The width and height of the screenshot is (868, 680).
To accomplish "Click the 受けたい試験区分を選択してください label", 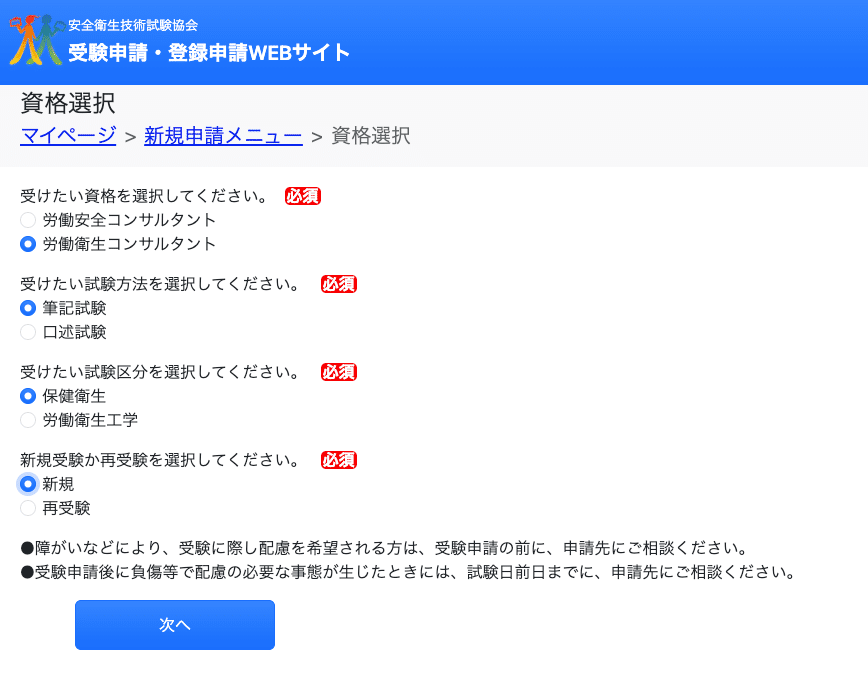I will click(x=161, y=372).
